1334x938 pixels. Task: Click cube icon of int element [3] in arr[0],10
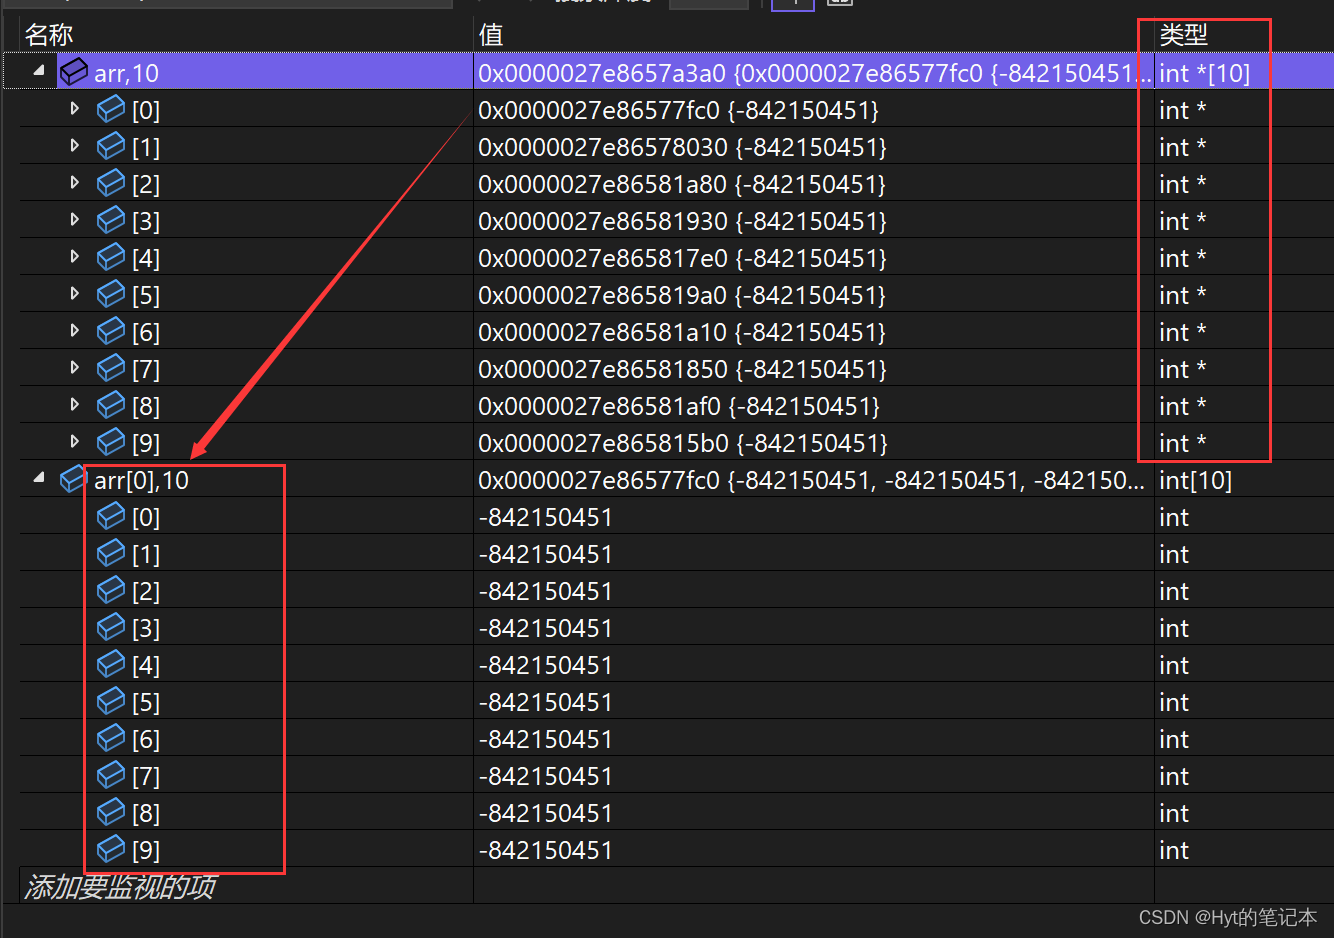(x=111, y=626)
